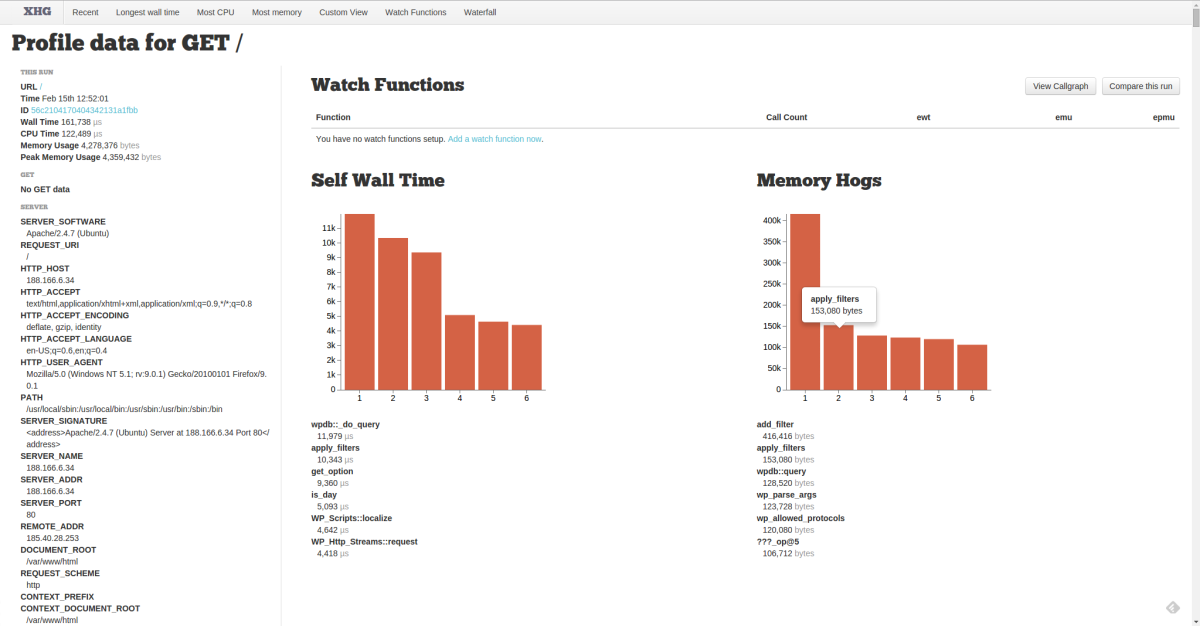1200x626 pixels.
Task: Click the XHG logo in the navbar
Action: 37,11
